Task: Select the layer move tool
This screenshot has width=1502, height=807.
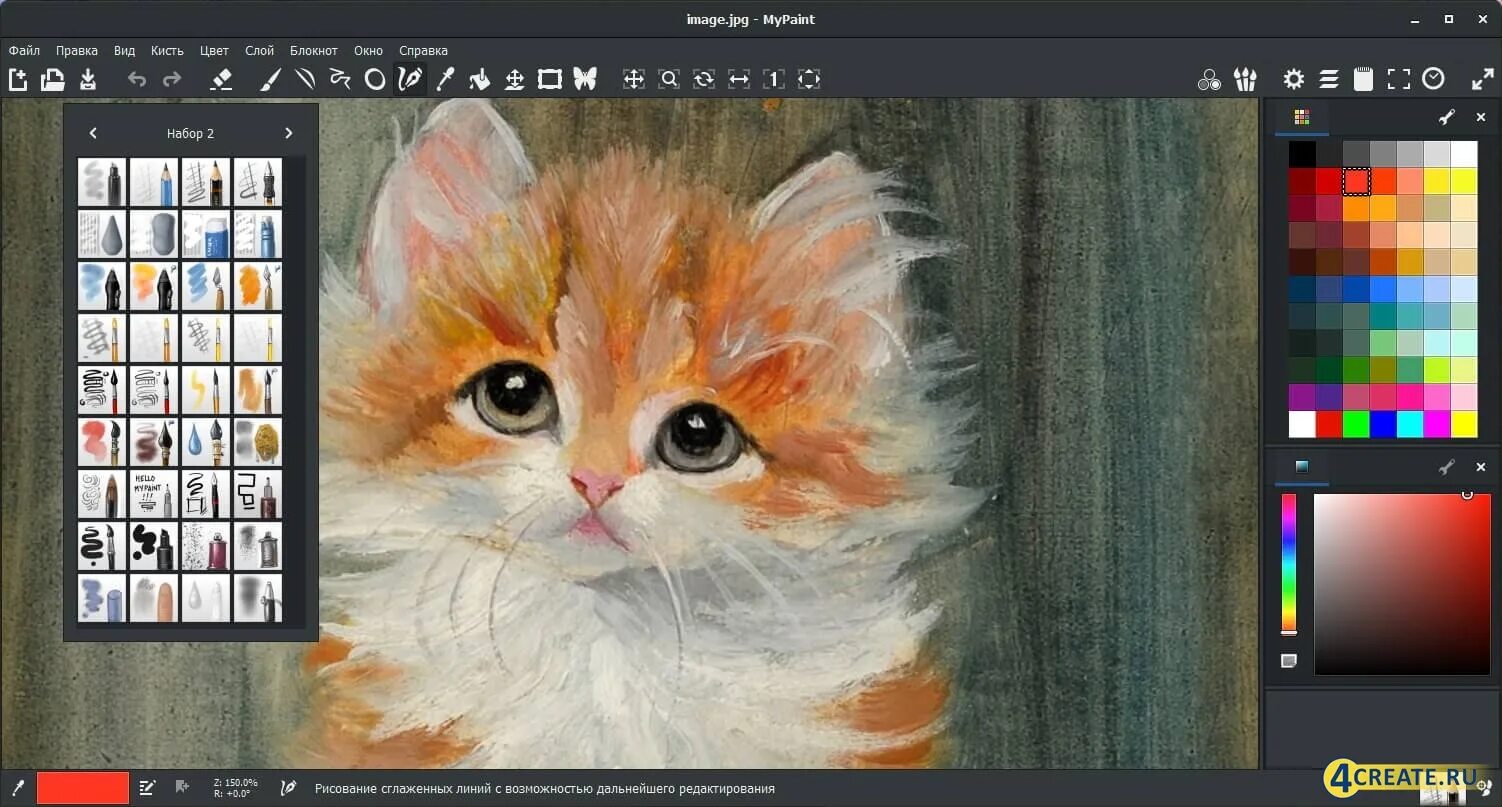Action: click(x=515, y=79)
